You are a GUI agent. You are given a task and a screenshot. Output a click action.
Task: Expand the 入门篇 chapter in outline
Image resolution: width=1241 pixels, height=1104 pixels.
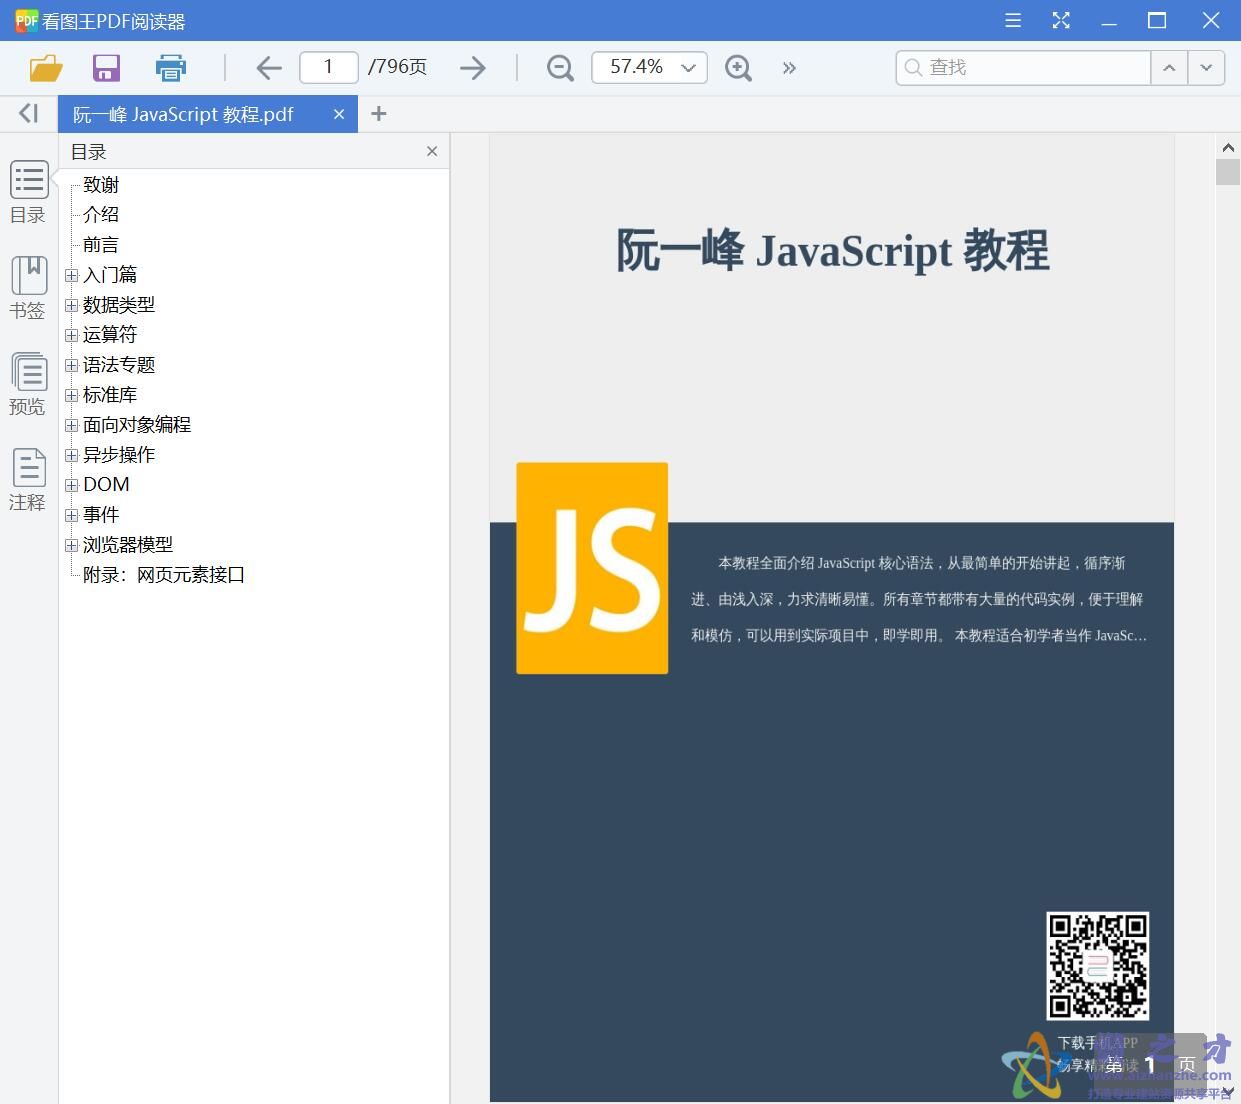point(71,275)
